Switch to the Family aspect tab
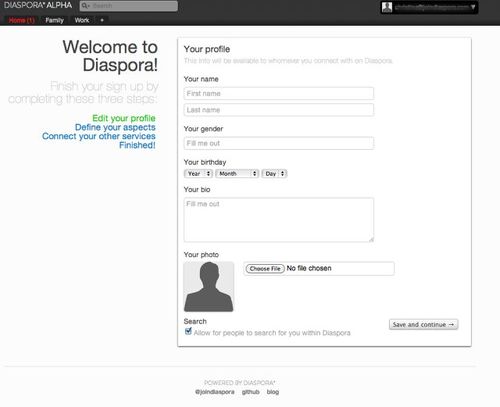The width and height of the screenshot is (500, 407). click(x=54, y=20)
